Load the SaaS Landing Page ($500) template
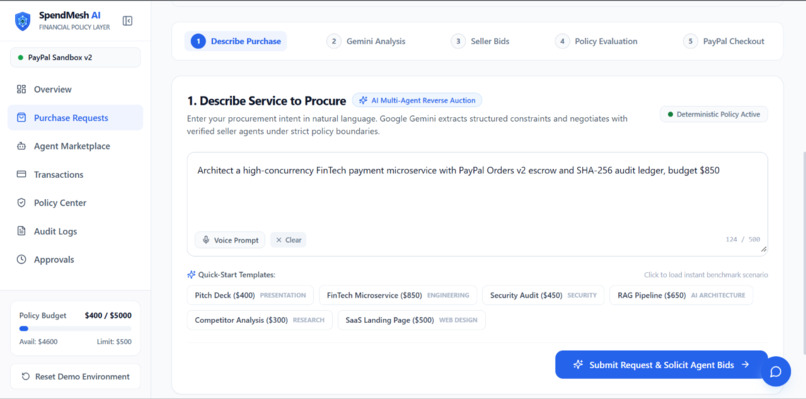Screen dimensions: 806x399 (411, 320)
